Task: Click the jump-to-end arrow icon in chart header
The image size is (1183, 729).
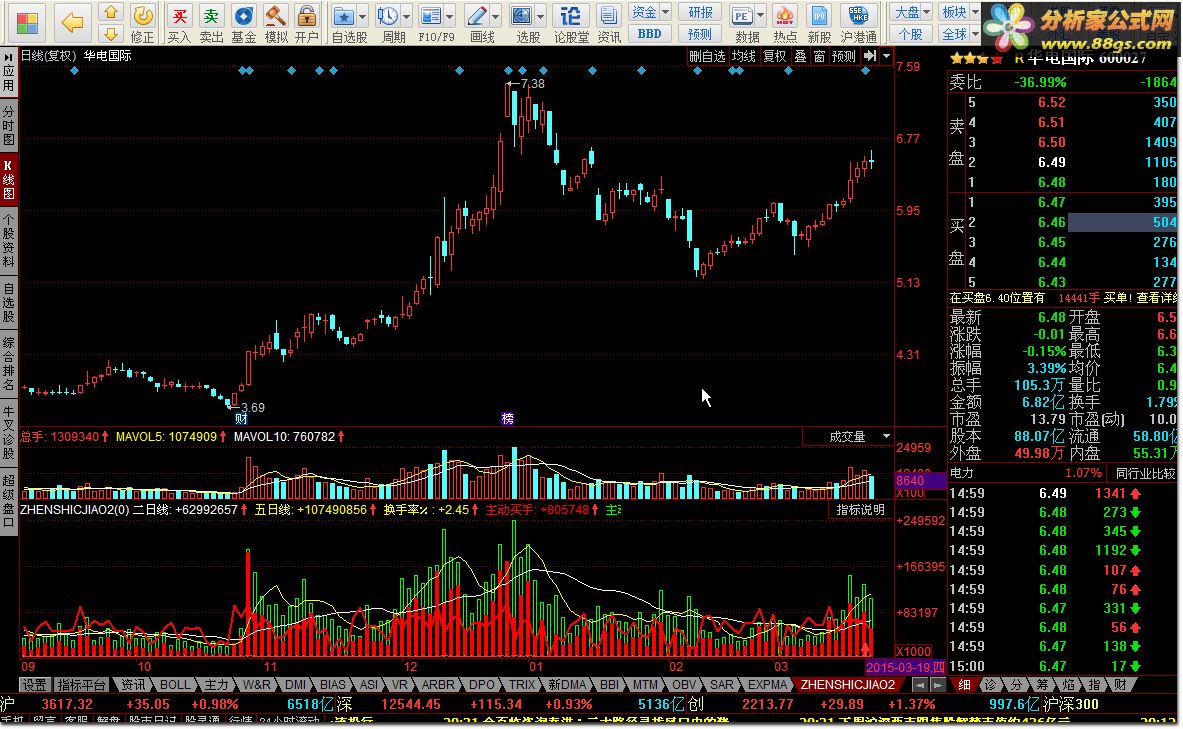Action: [870, 56]
